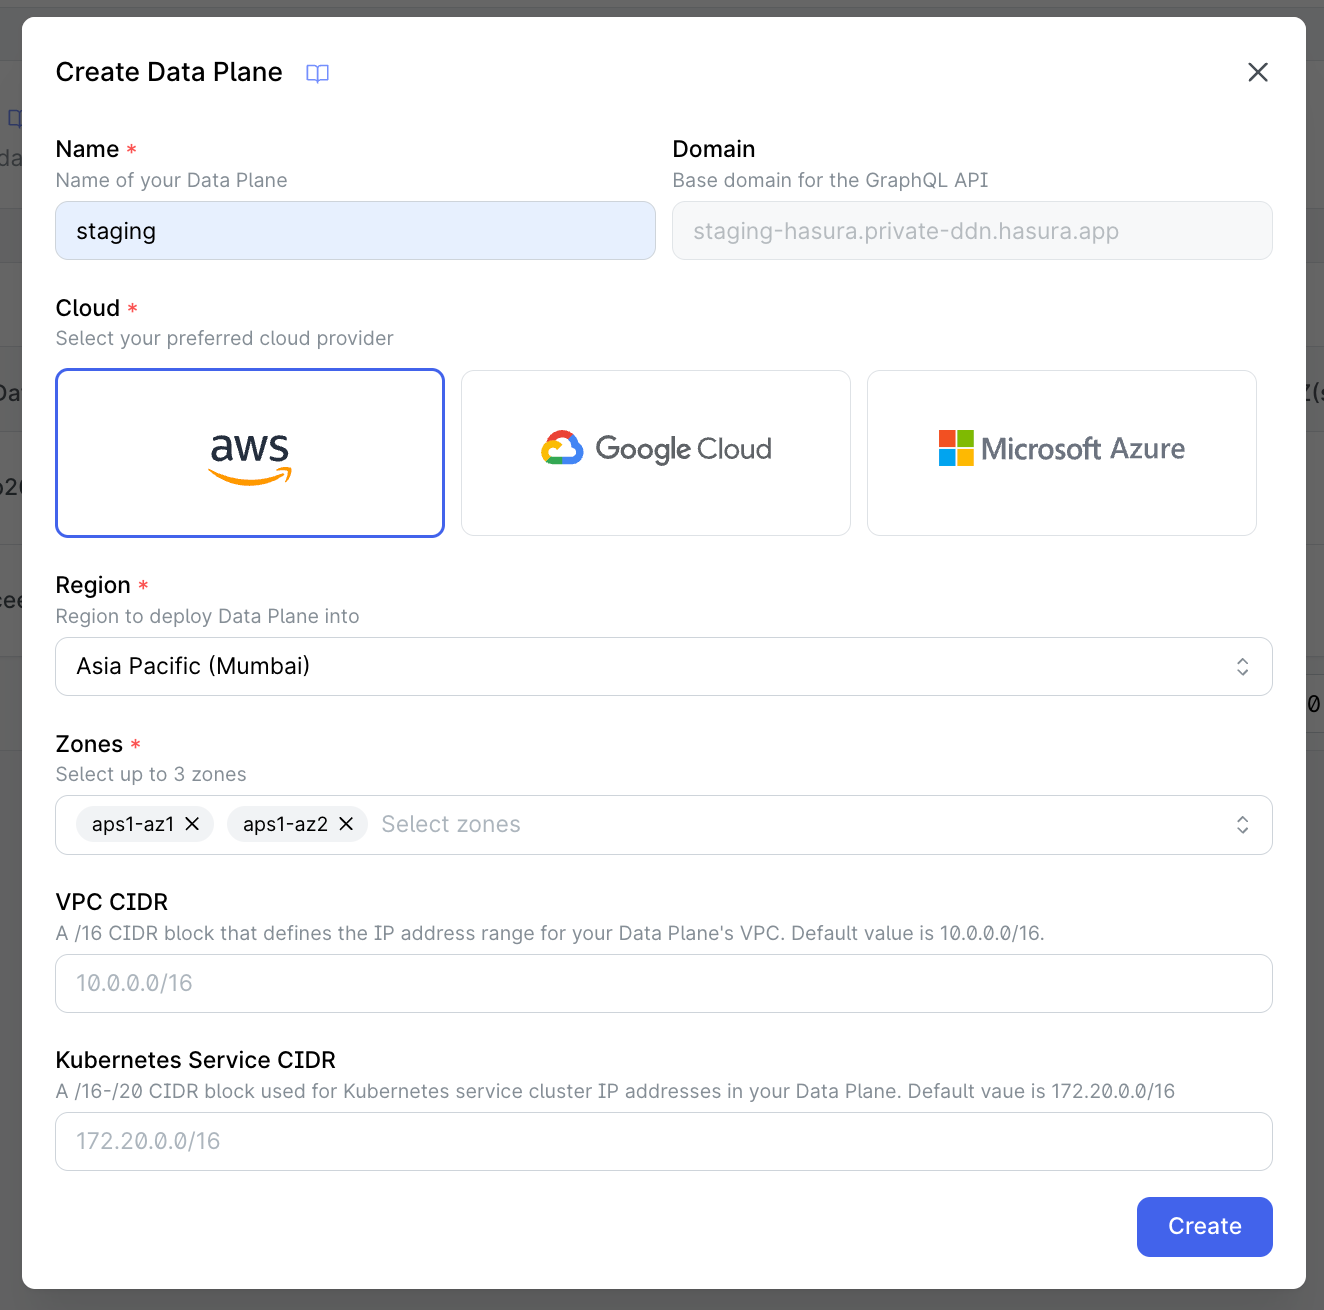
Task: Select the Microsoft Azure provider icon
Action: [x=1061, y=452]
